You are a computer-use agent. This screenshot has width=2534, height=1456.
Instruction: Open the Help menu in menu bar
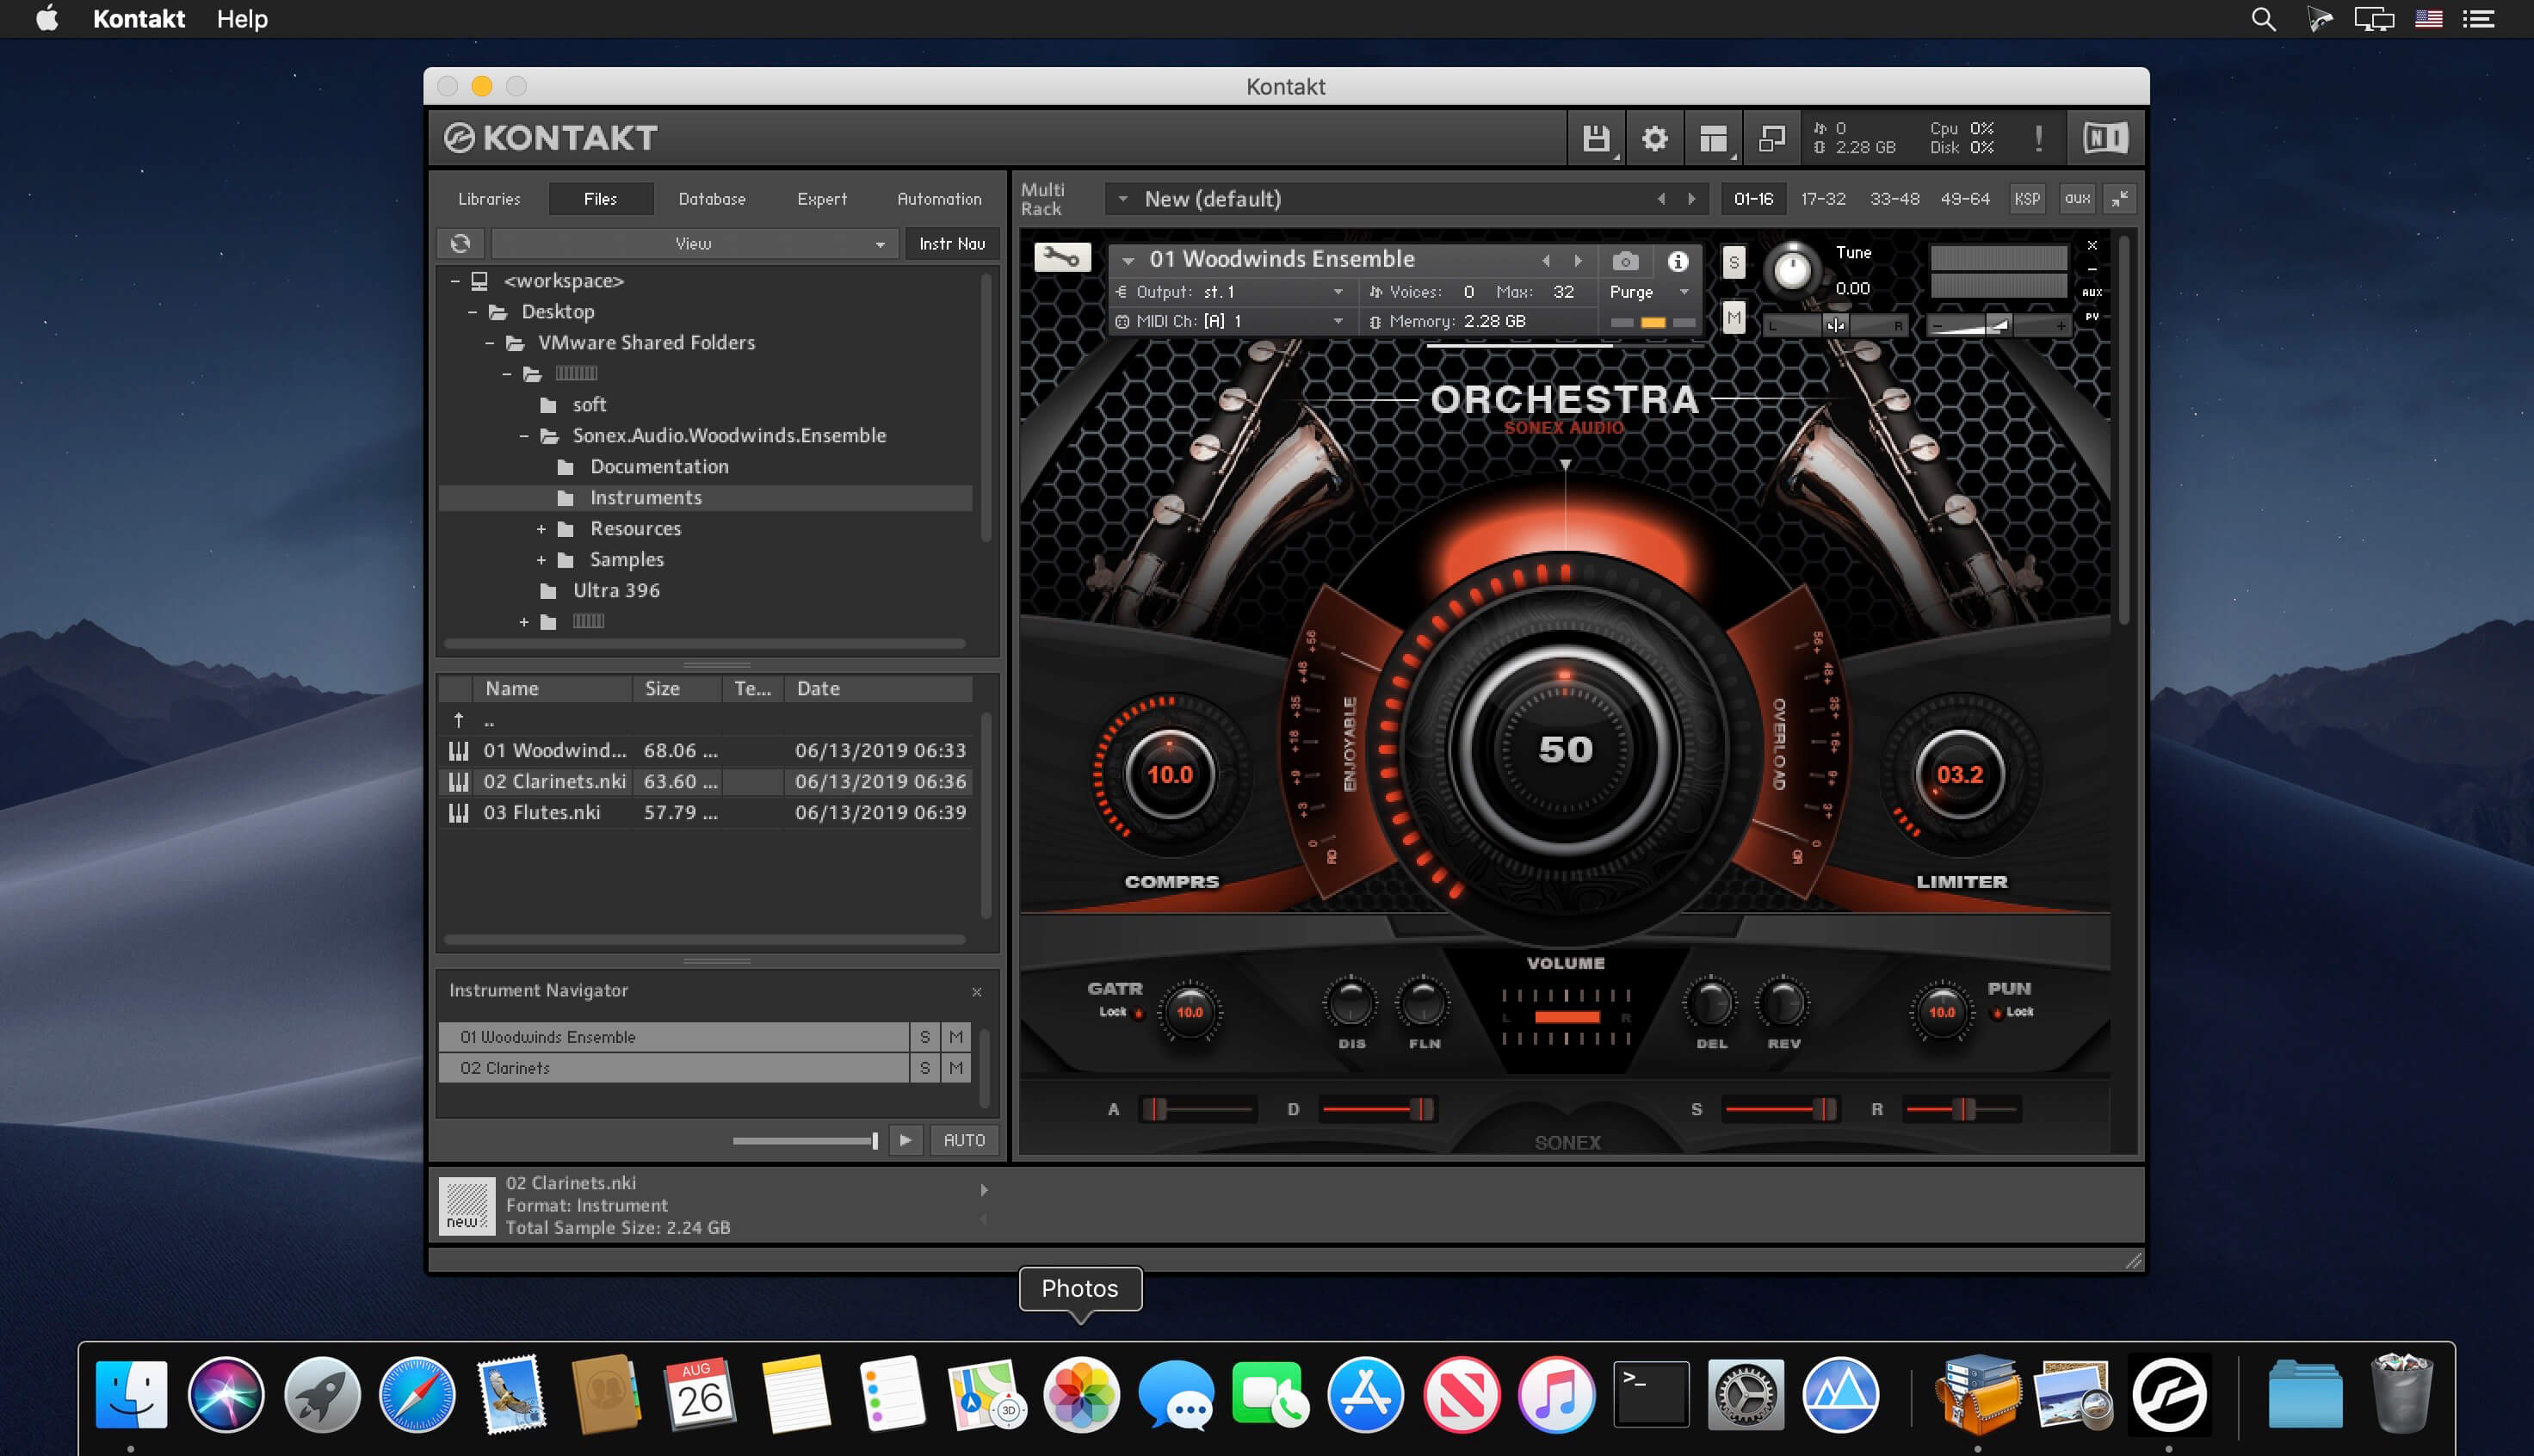(x=242, y=19)
